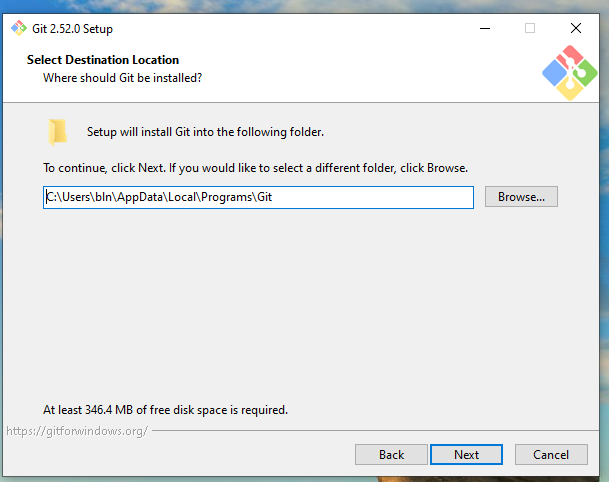Minimize the Git Setup window

[484, 28]
